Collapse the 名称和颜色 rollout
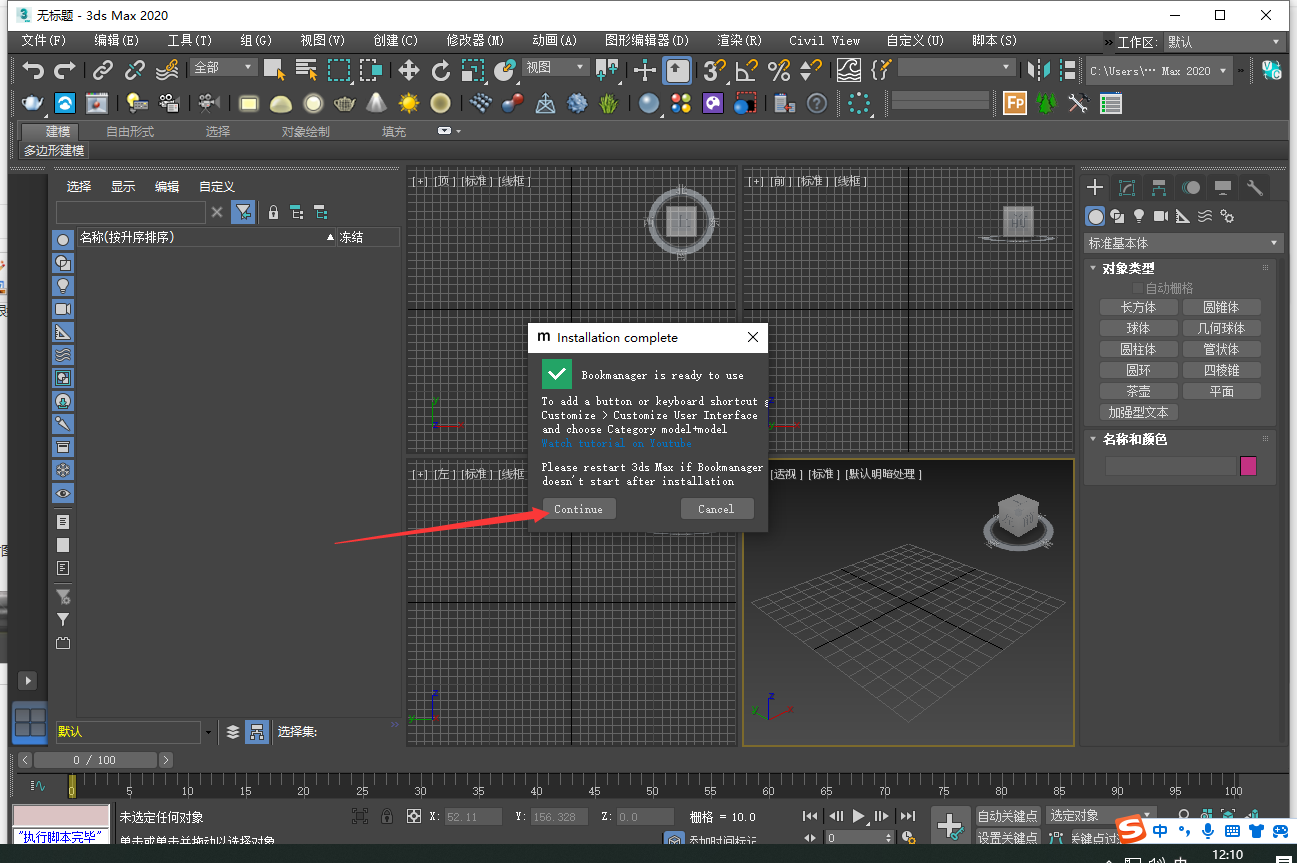This screenshot has width=1297, height=863. click(x=1134, y=439)
